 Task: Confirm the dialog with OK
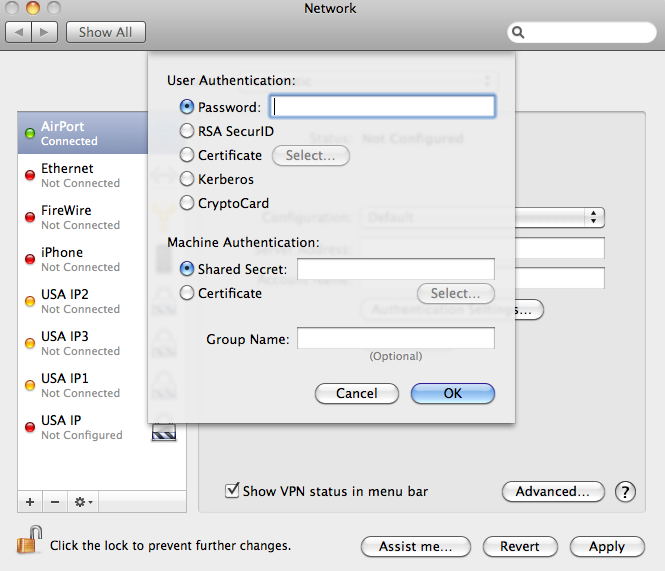click(x=453, y=393)
